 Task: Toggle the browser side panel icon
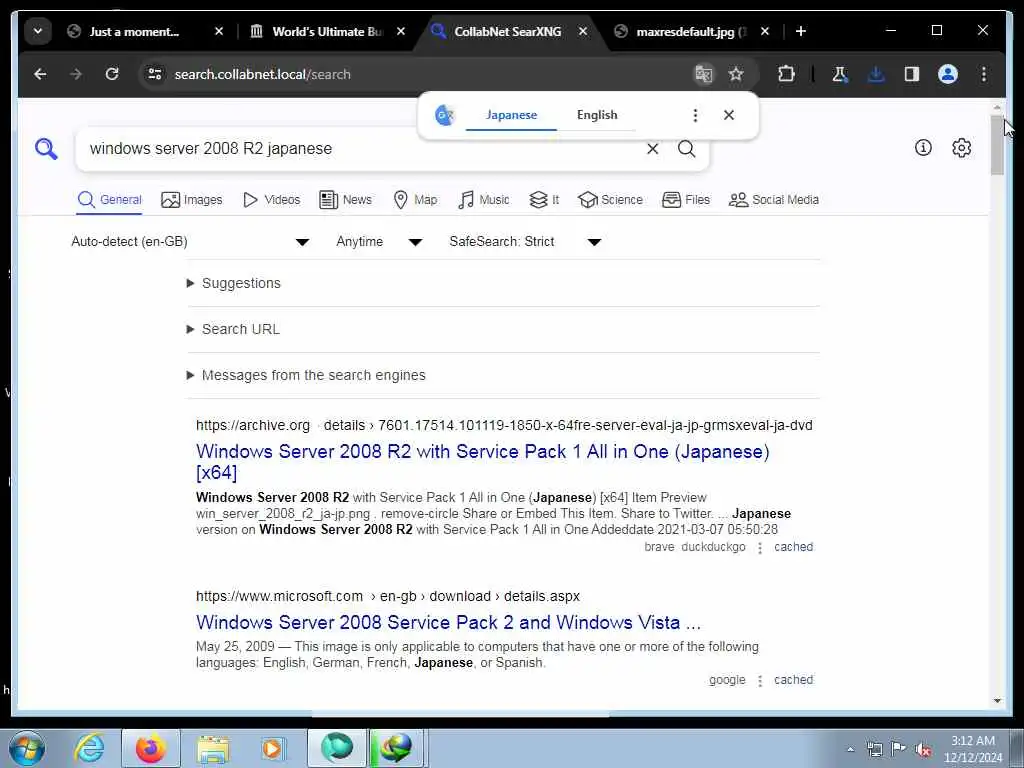[912, 74]
